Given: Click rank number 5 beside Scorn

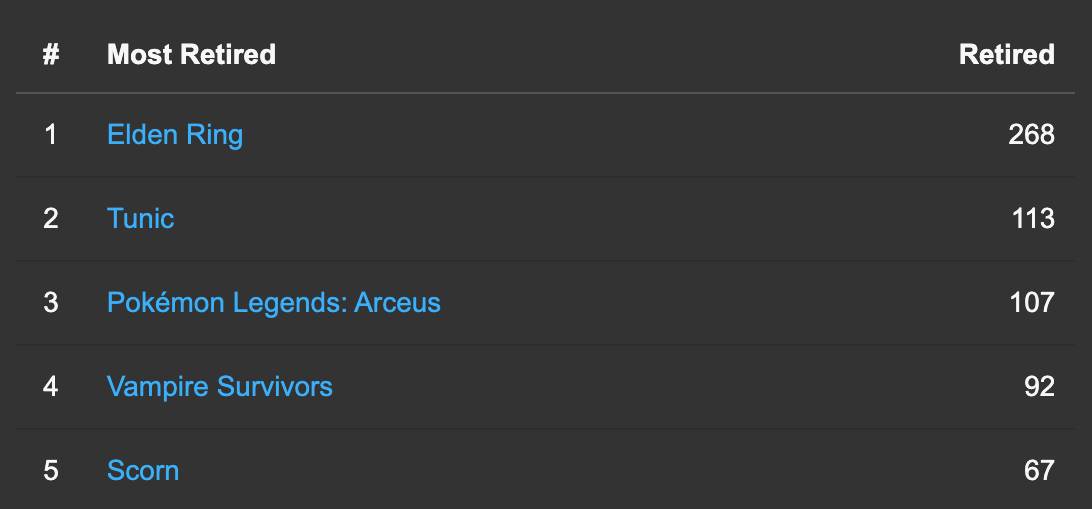Looking at the screenshot, I should click(x=51, y=470).
